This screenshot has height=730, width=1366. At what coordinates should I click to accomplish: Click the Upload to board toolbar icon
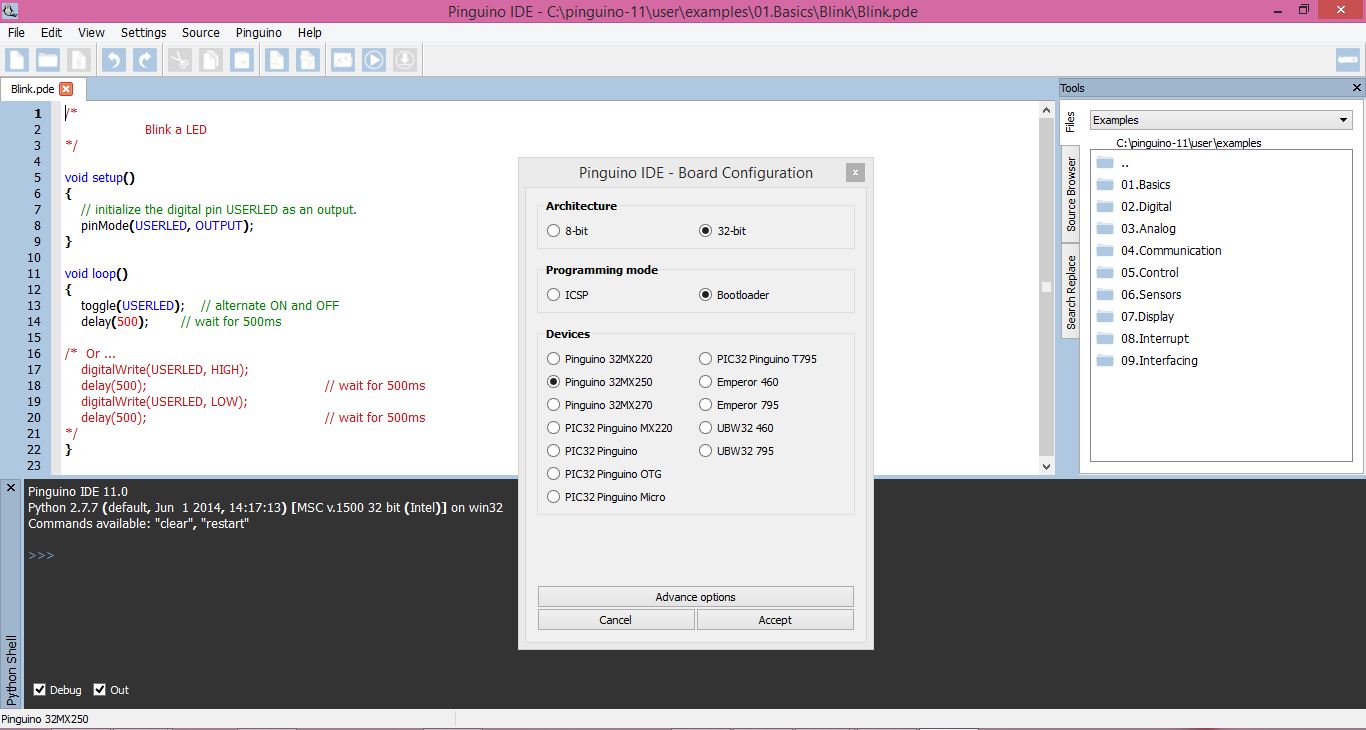[x=405, y=60]
